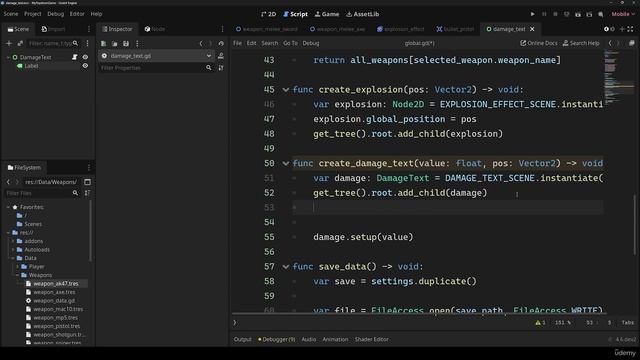Select the Label node in scene tree

(x=31, y=66)
